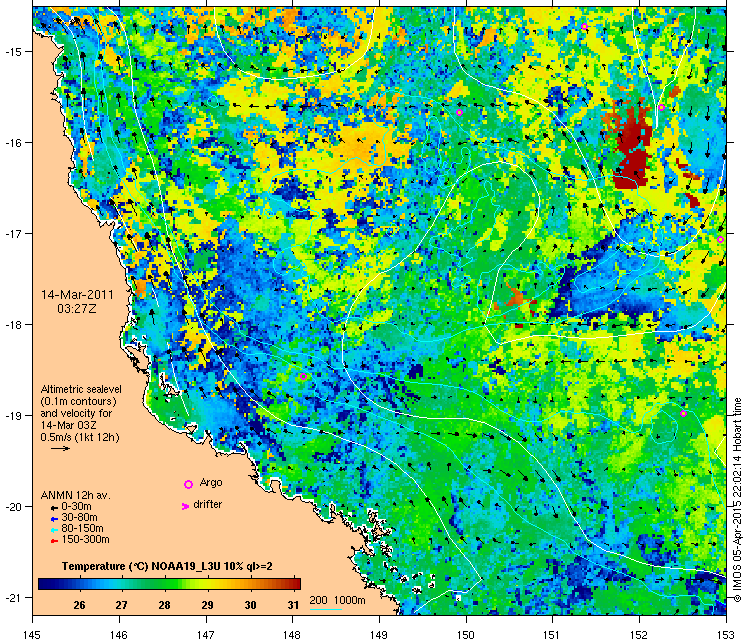Click the blue 30-80m arrow legend icon
The width and height of the screenshot is (750, 640).
coord(54,519)
